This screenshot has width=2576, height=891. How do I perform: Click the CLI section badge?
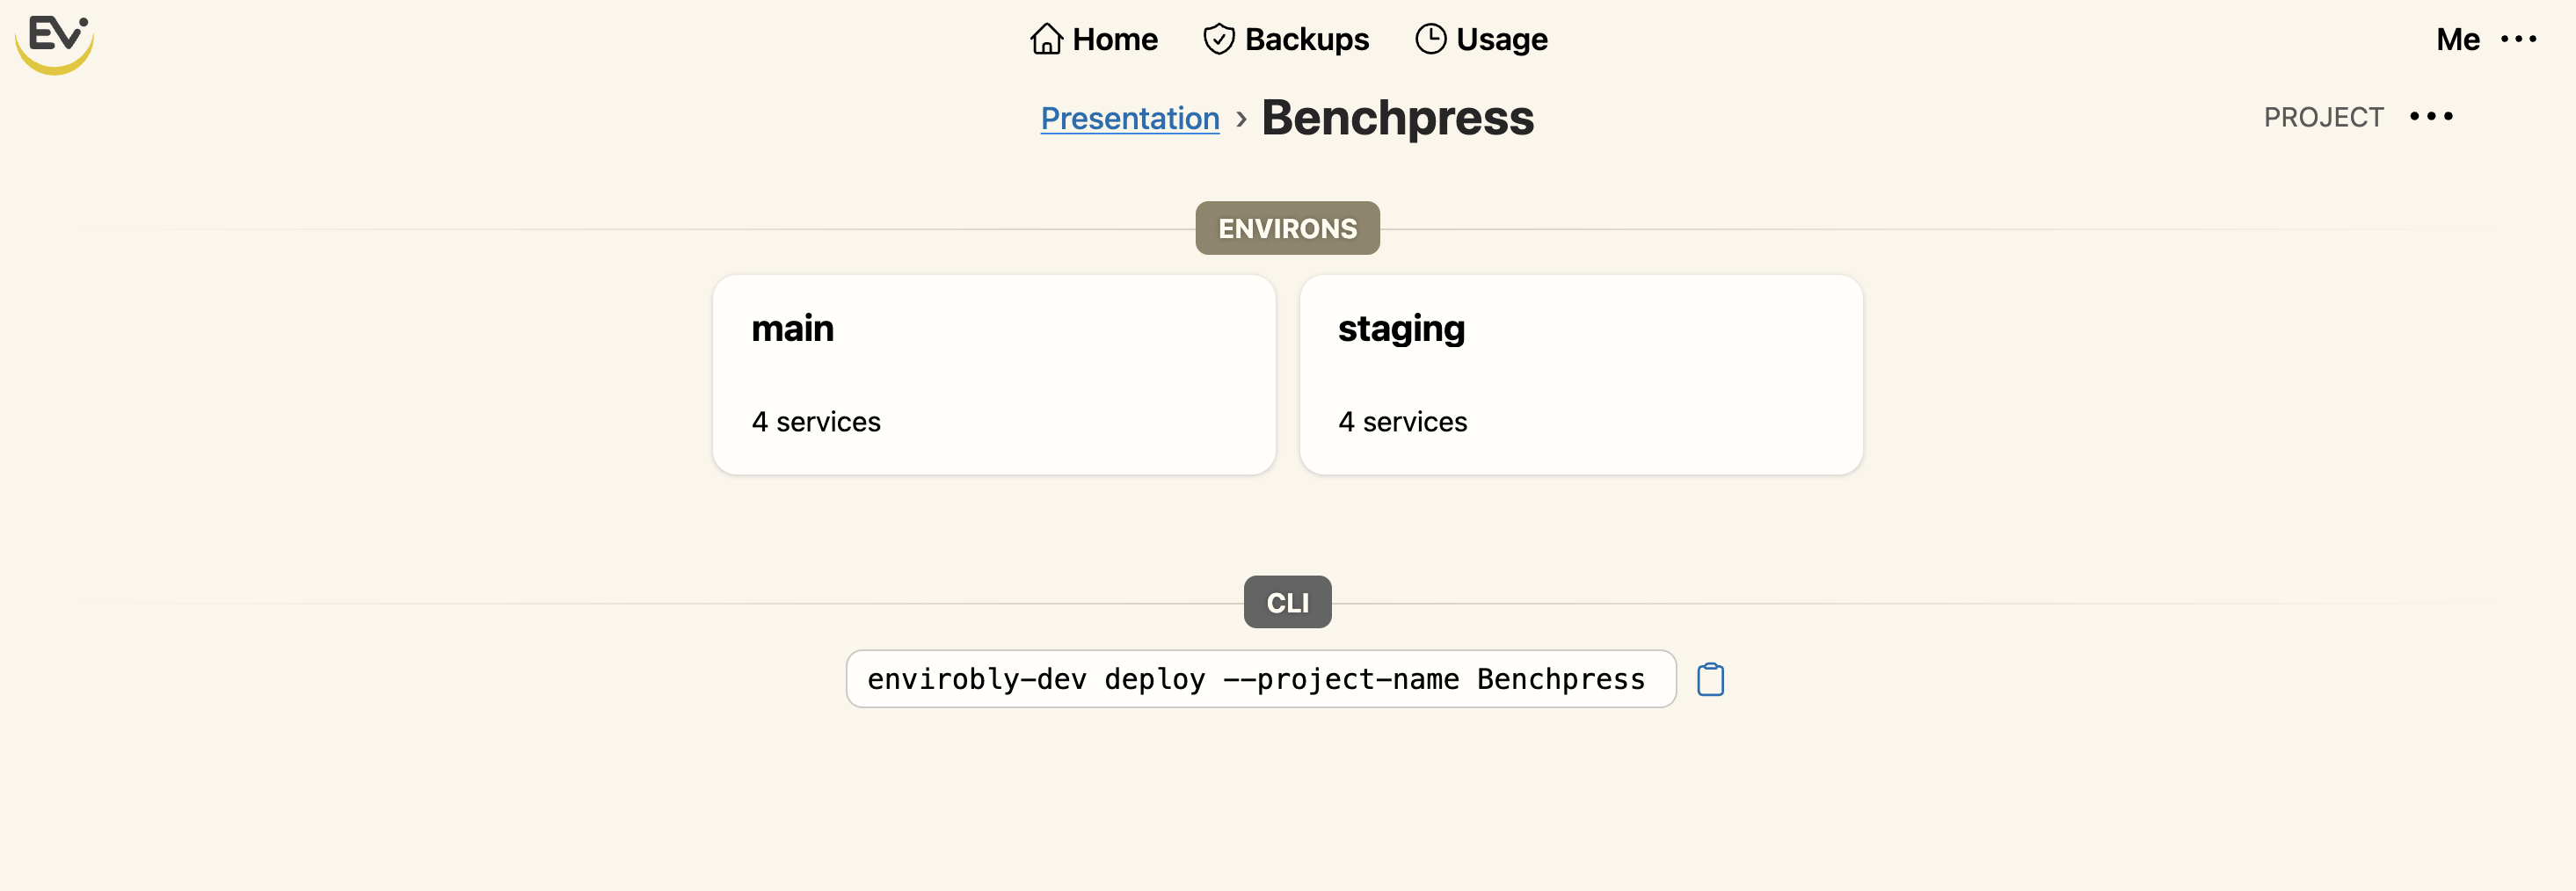(x=1287, y=602)
